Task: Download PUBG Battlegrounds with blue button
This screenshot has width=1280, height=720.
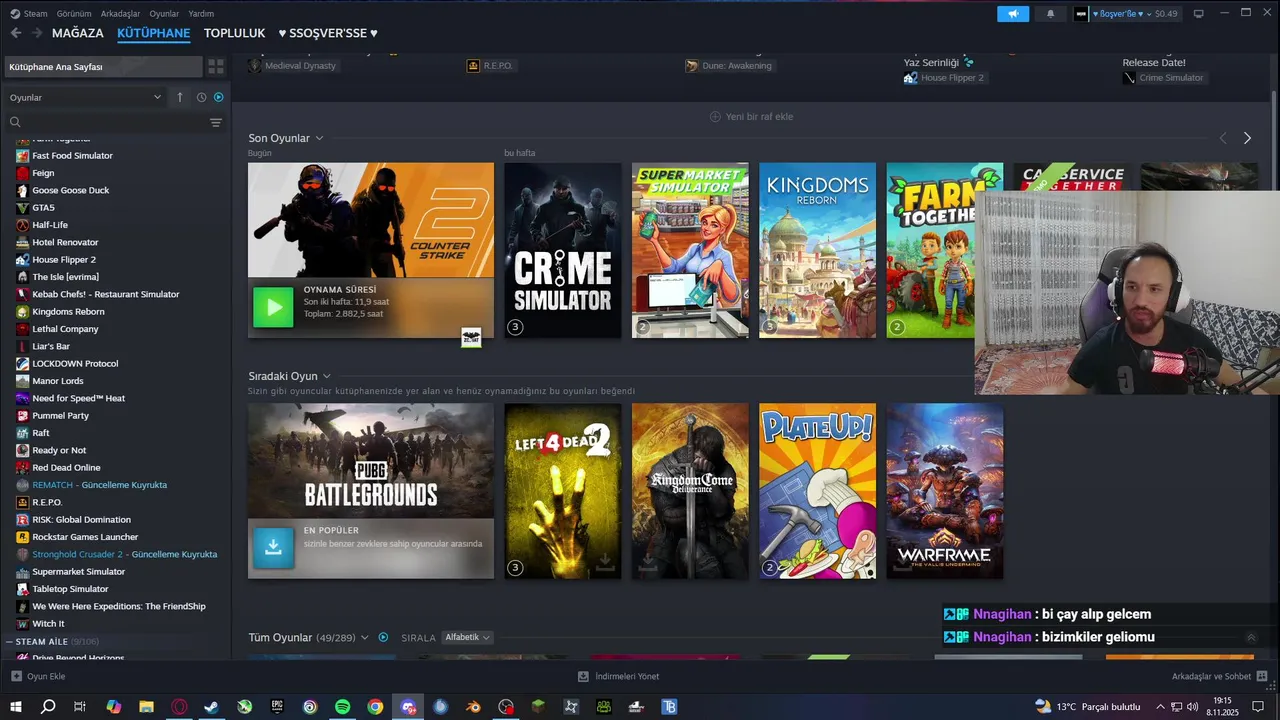Action: (x=273, y=548)
